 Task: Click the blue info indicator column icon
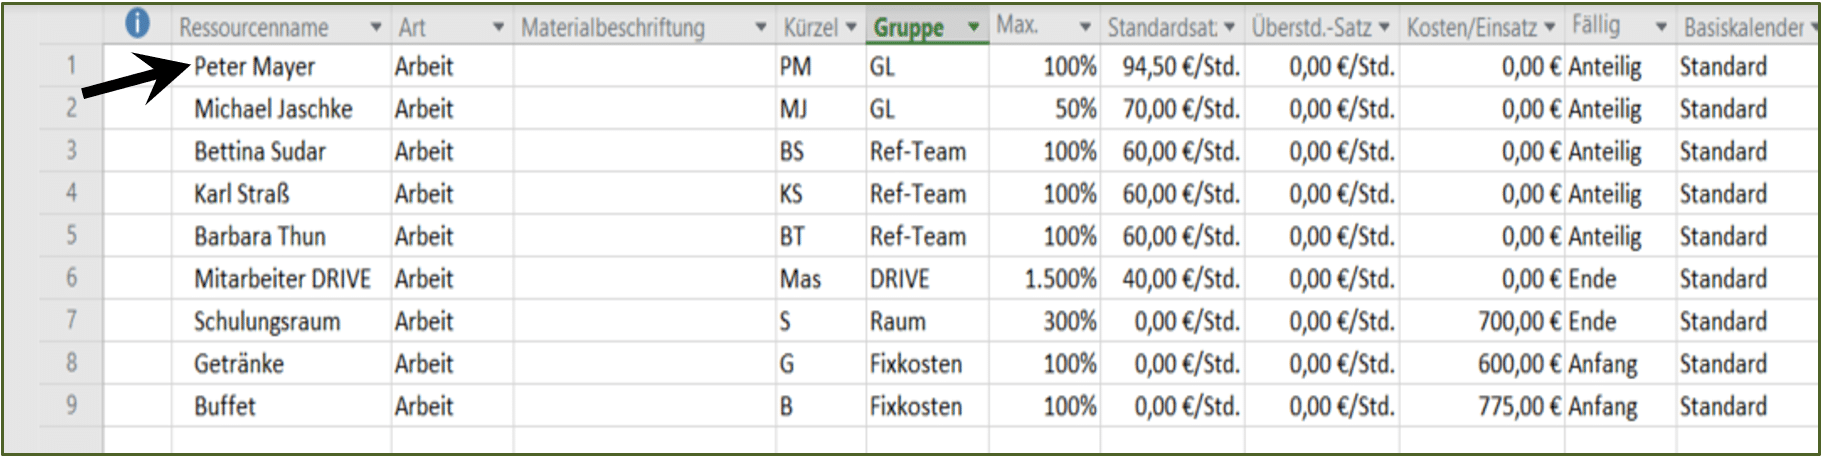[x=137, y=25]
